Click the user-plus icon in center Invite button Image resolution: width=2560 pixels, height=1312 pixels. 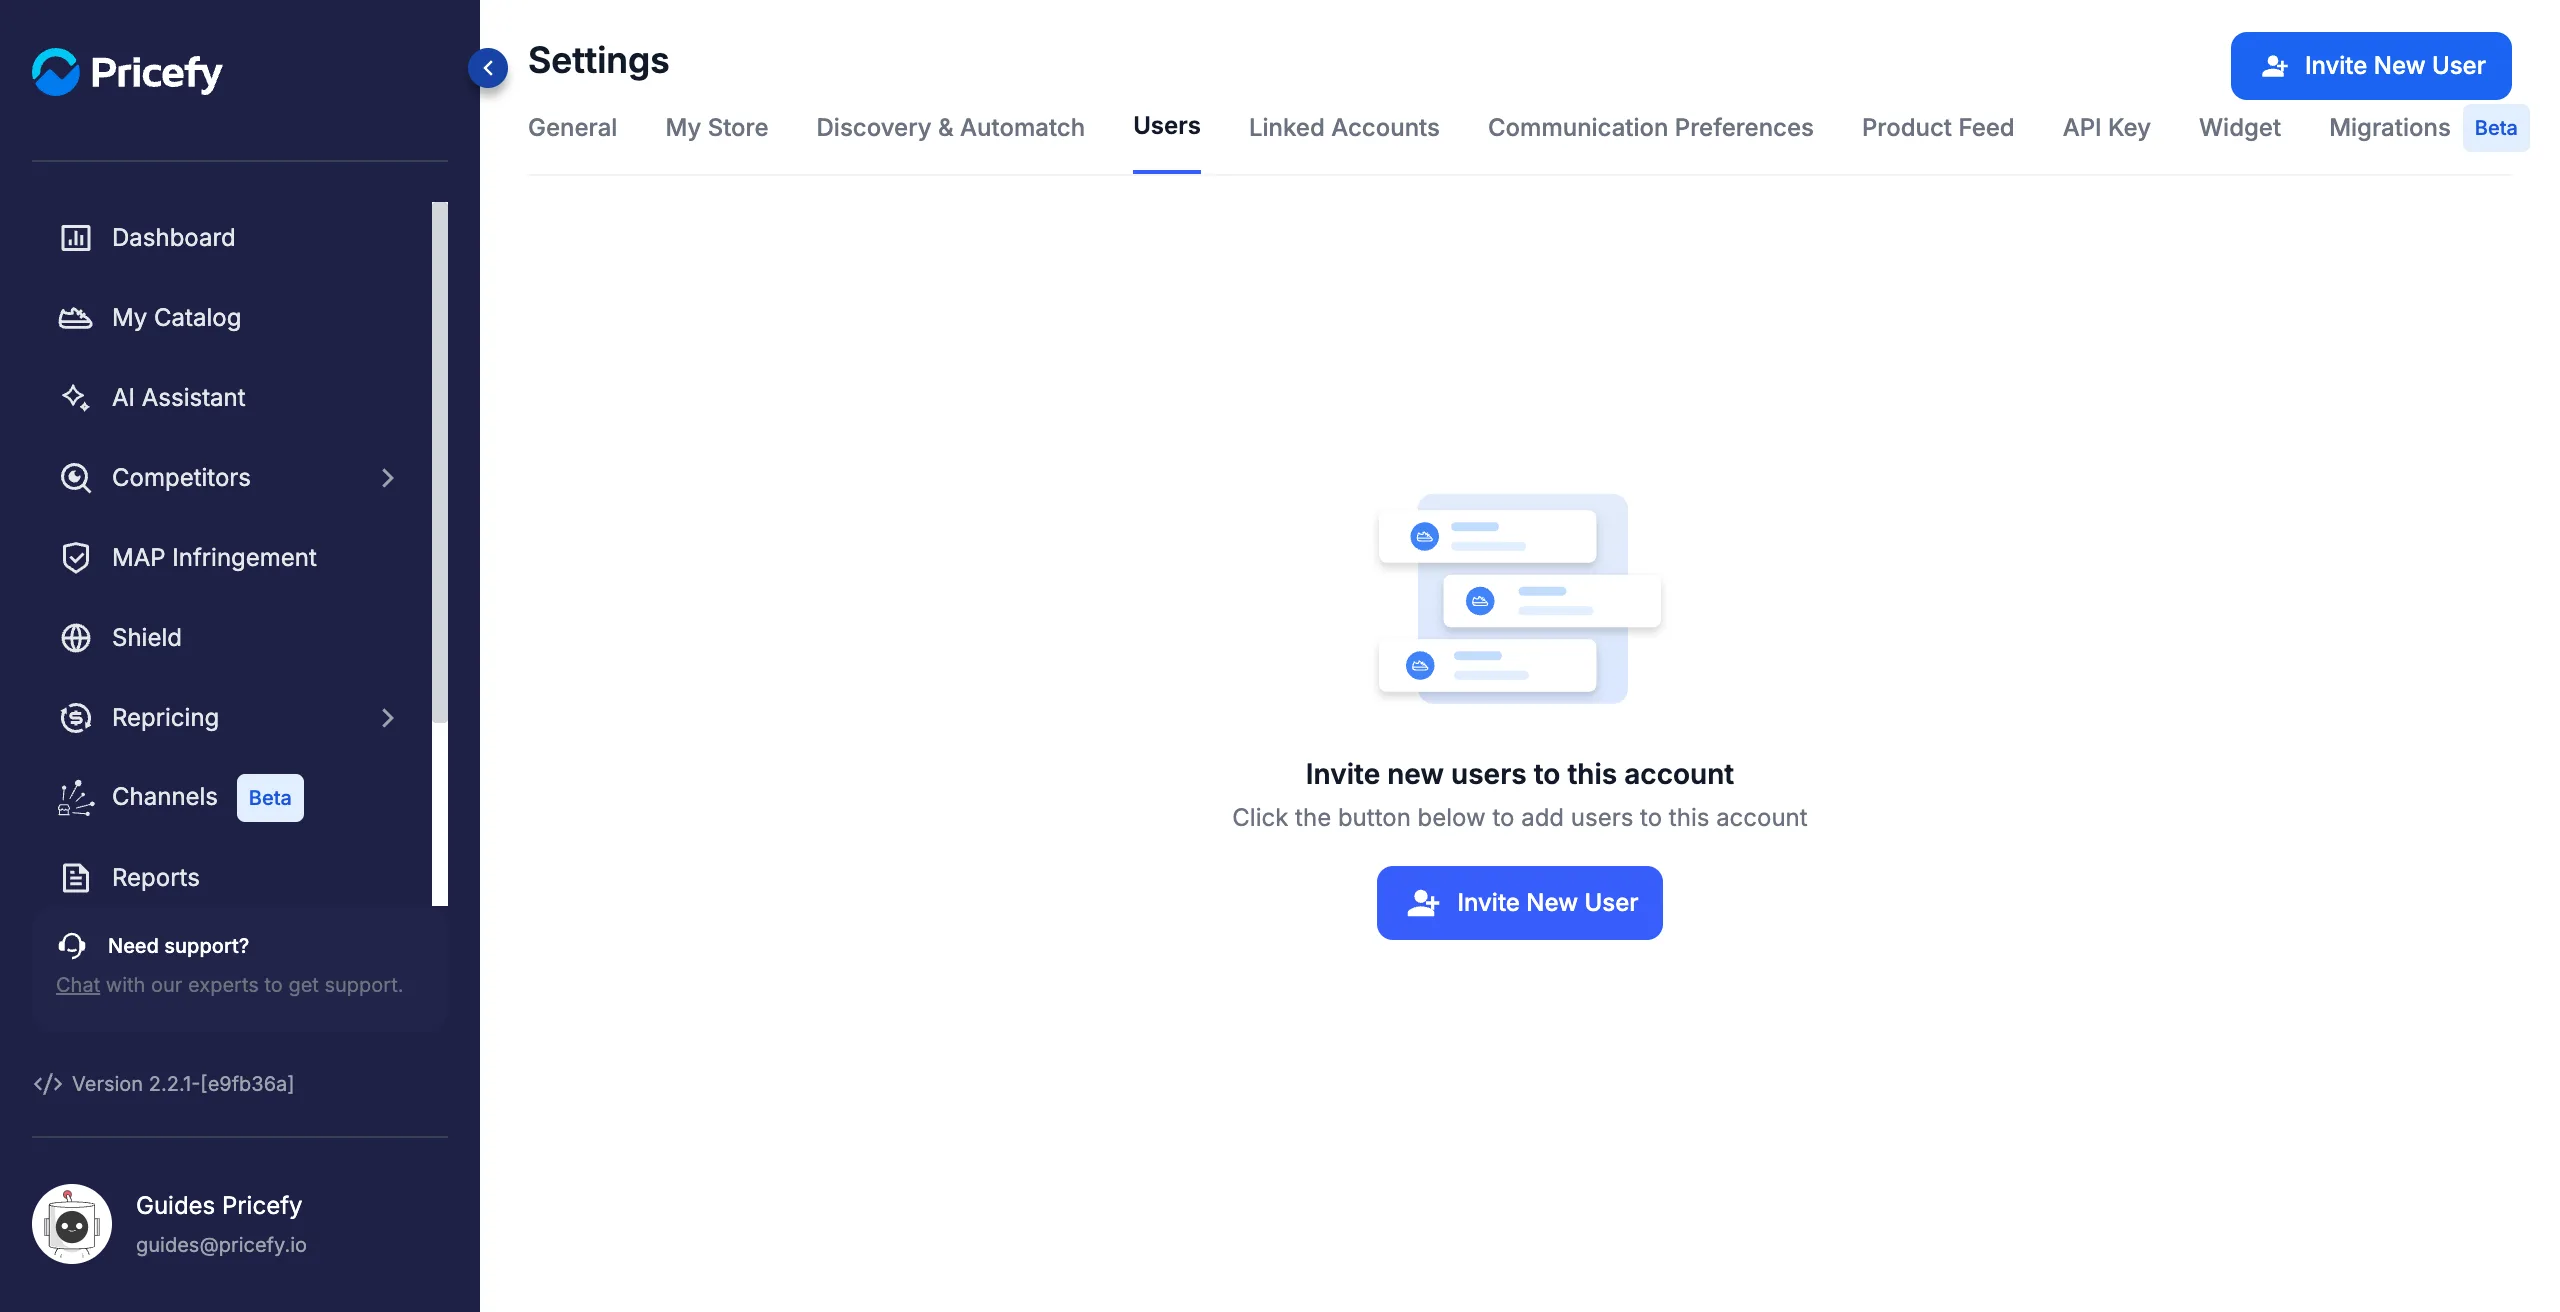[x=1423, y=903]
